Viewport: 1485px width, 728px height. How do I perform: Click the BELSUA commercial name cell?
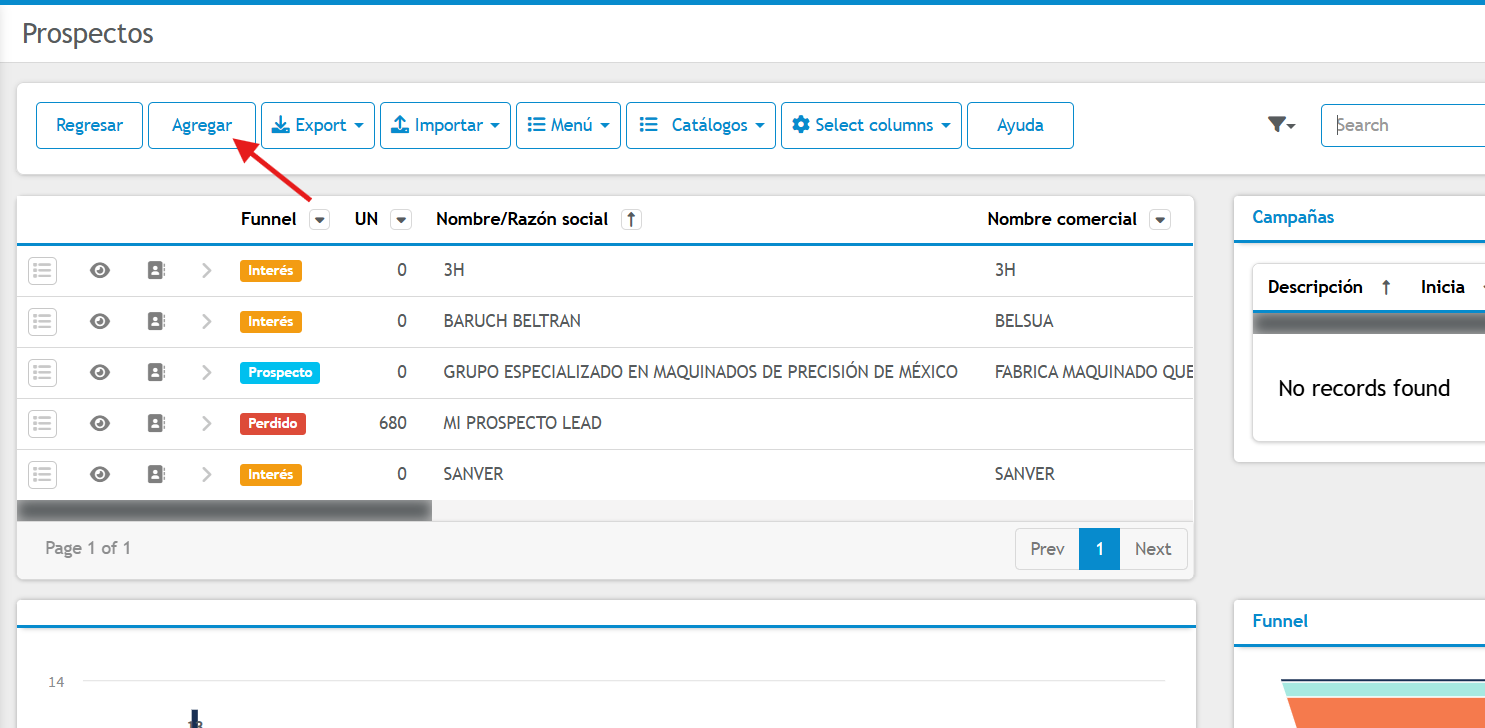click(1024, 321)
